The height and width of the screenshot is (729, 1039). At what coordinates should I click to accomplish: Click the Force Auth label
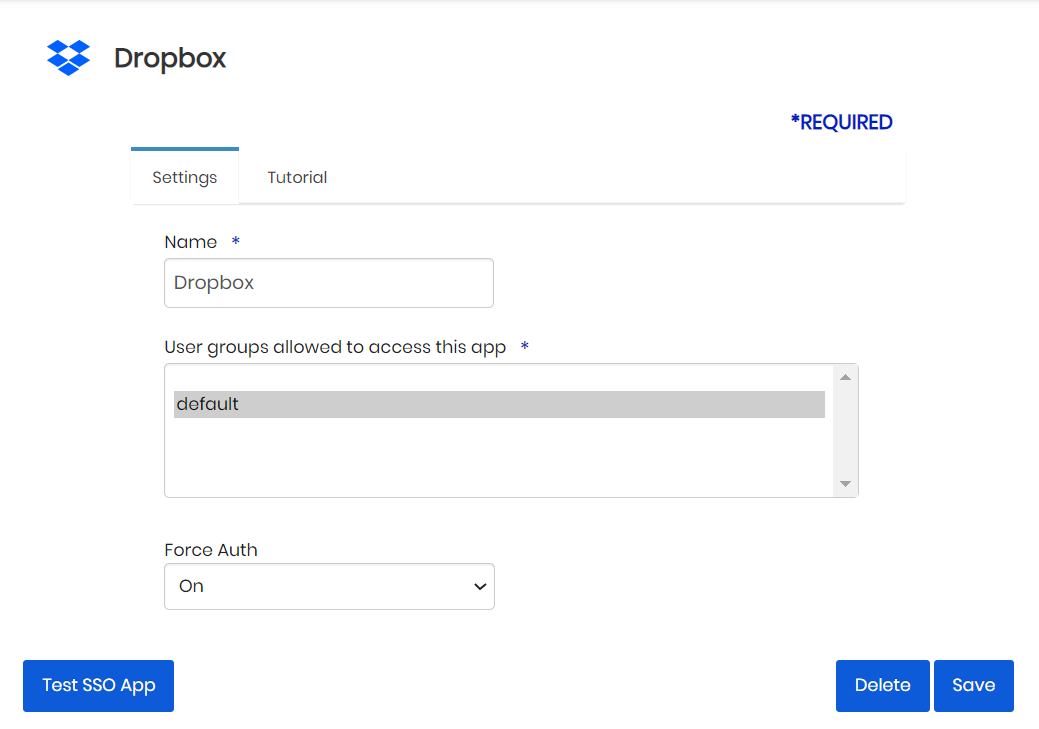point(211,550)
